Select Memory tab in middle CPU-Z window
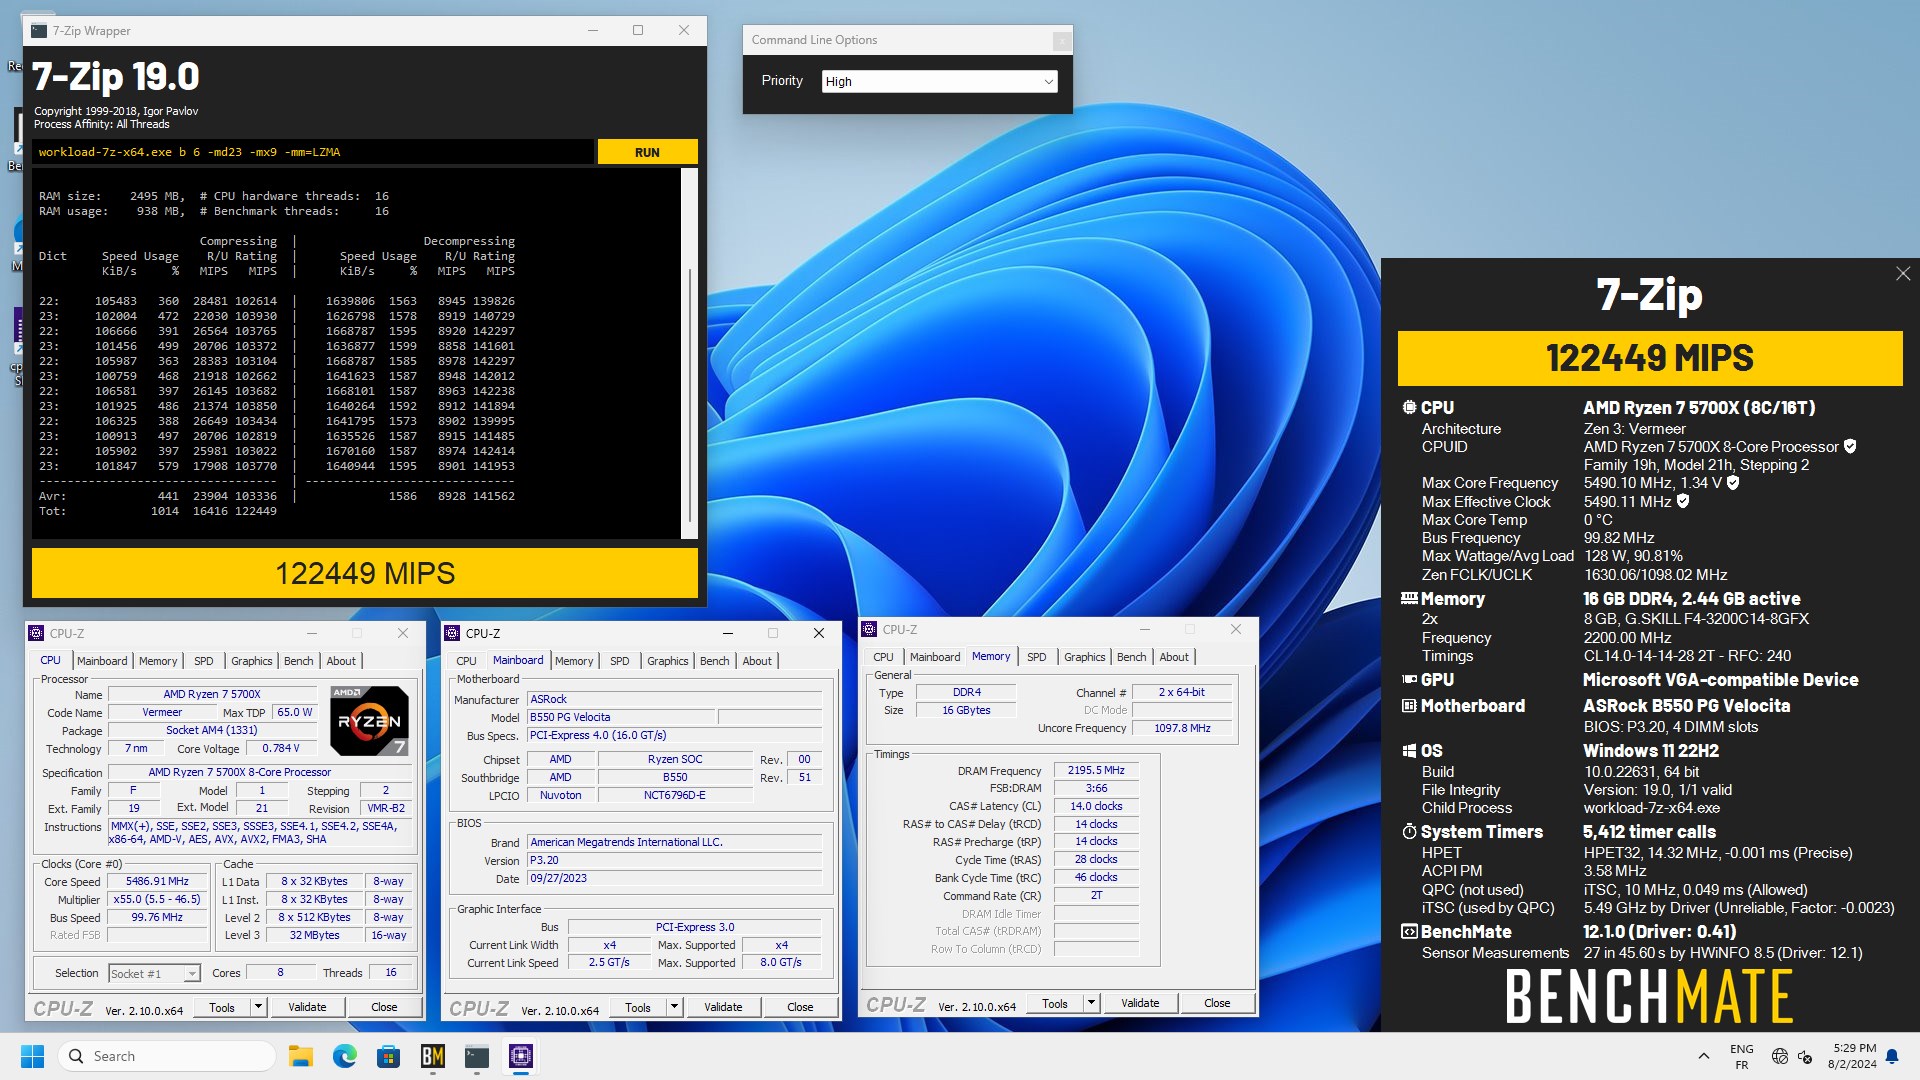Image resolution: width=1920 pixels, height=1080 pixels. 574,661
